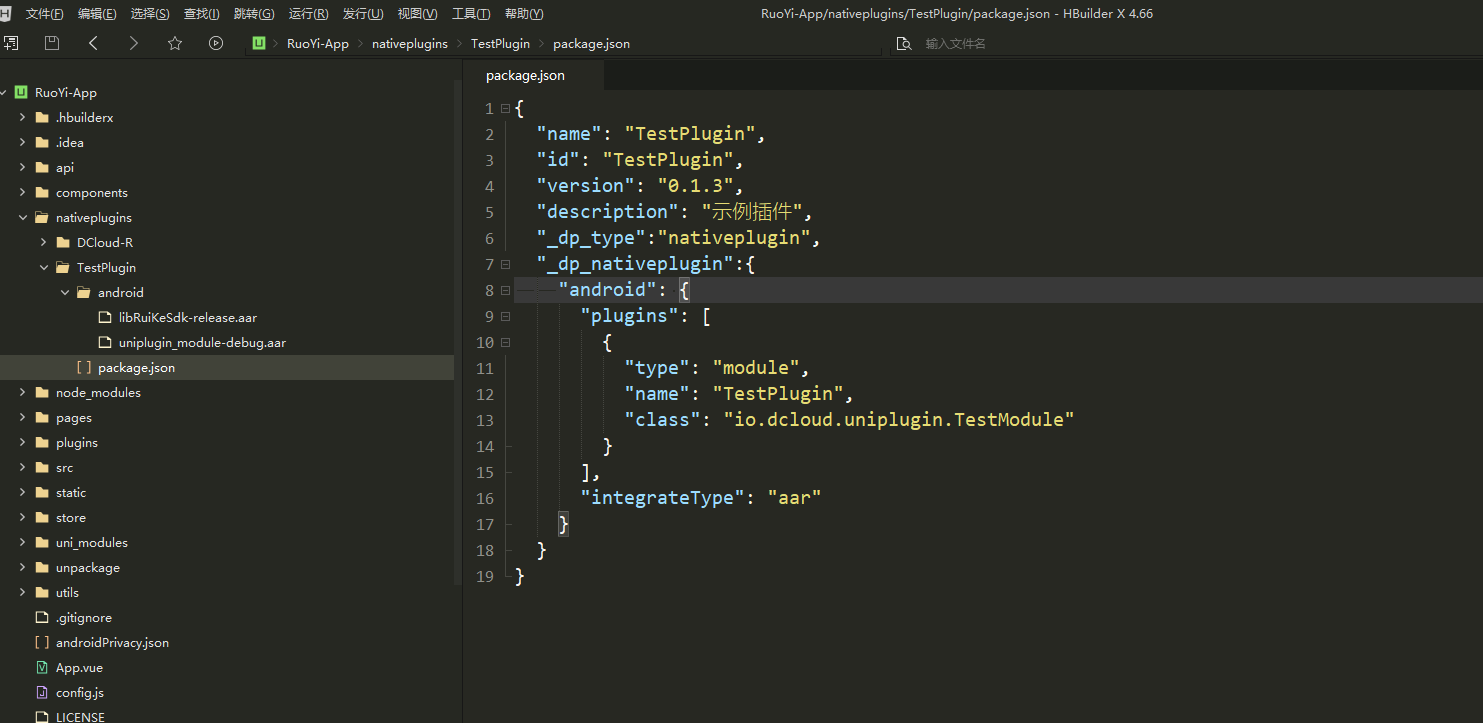The height and width of the screenshot is (723, 1483).
Task: Click nativeplugins in the breadcrumb
Action: (410, 44)
